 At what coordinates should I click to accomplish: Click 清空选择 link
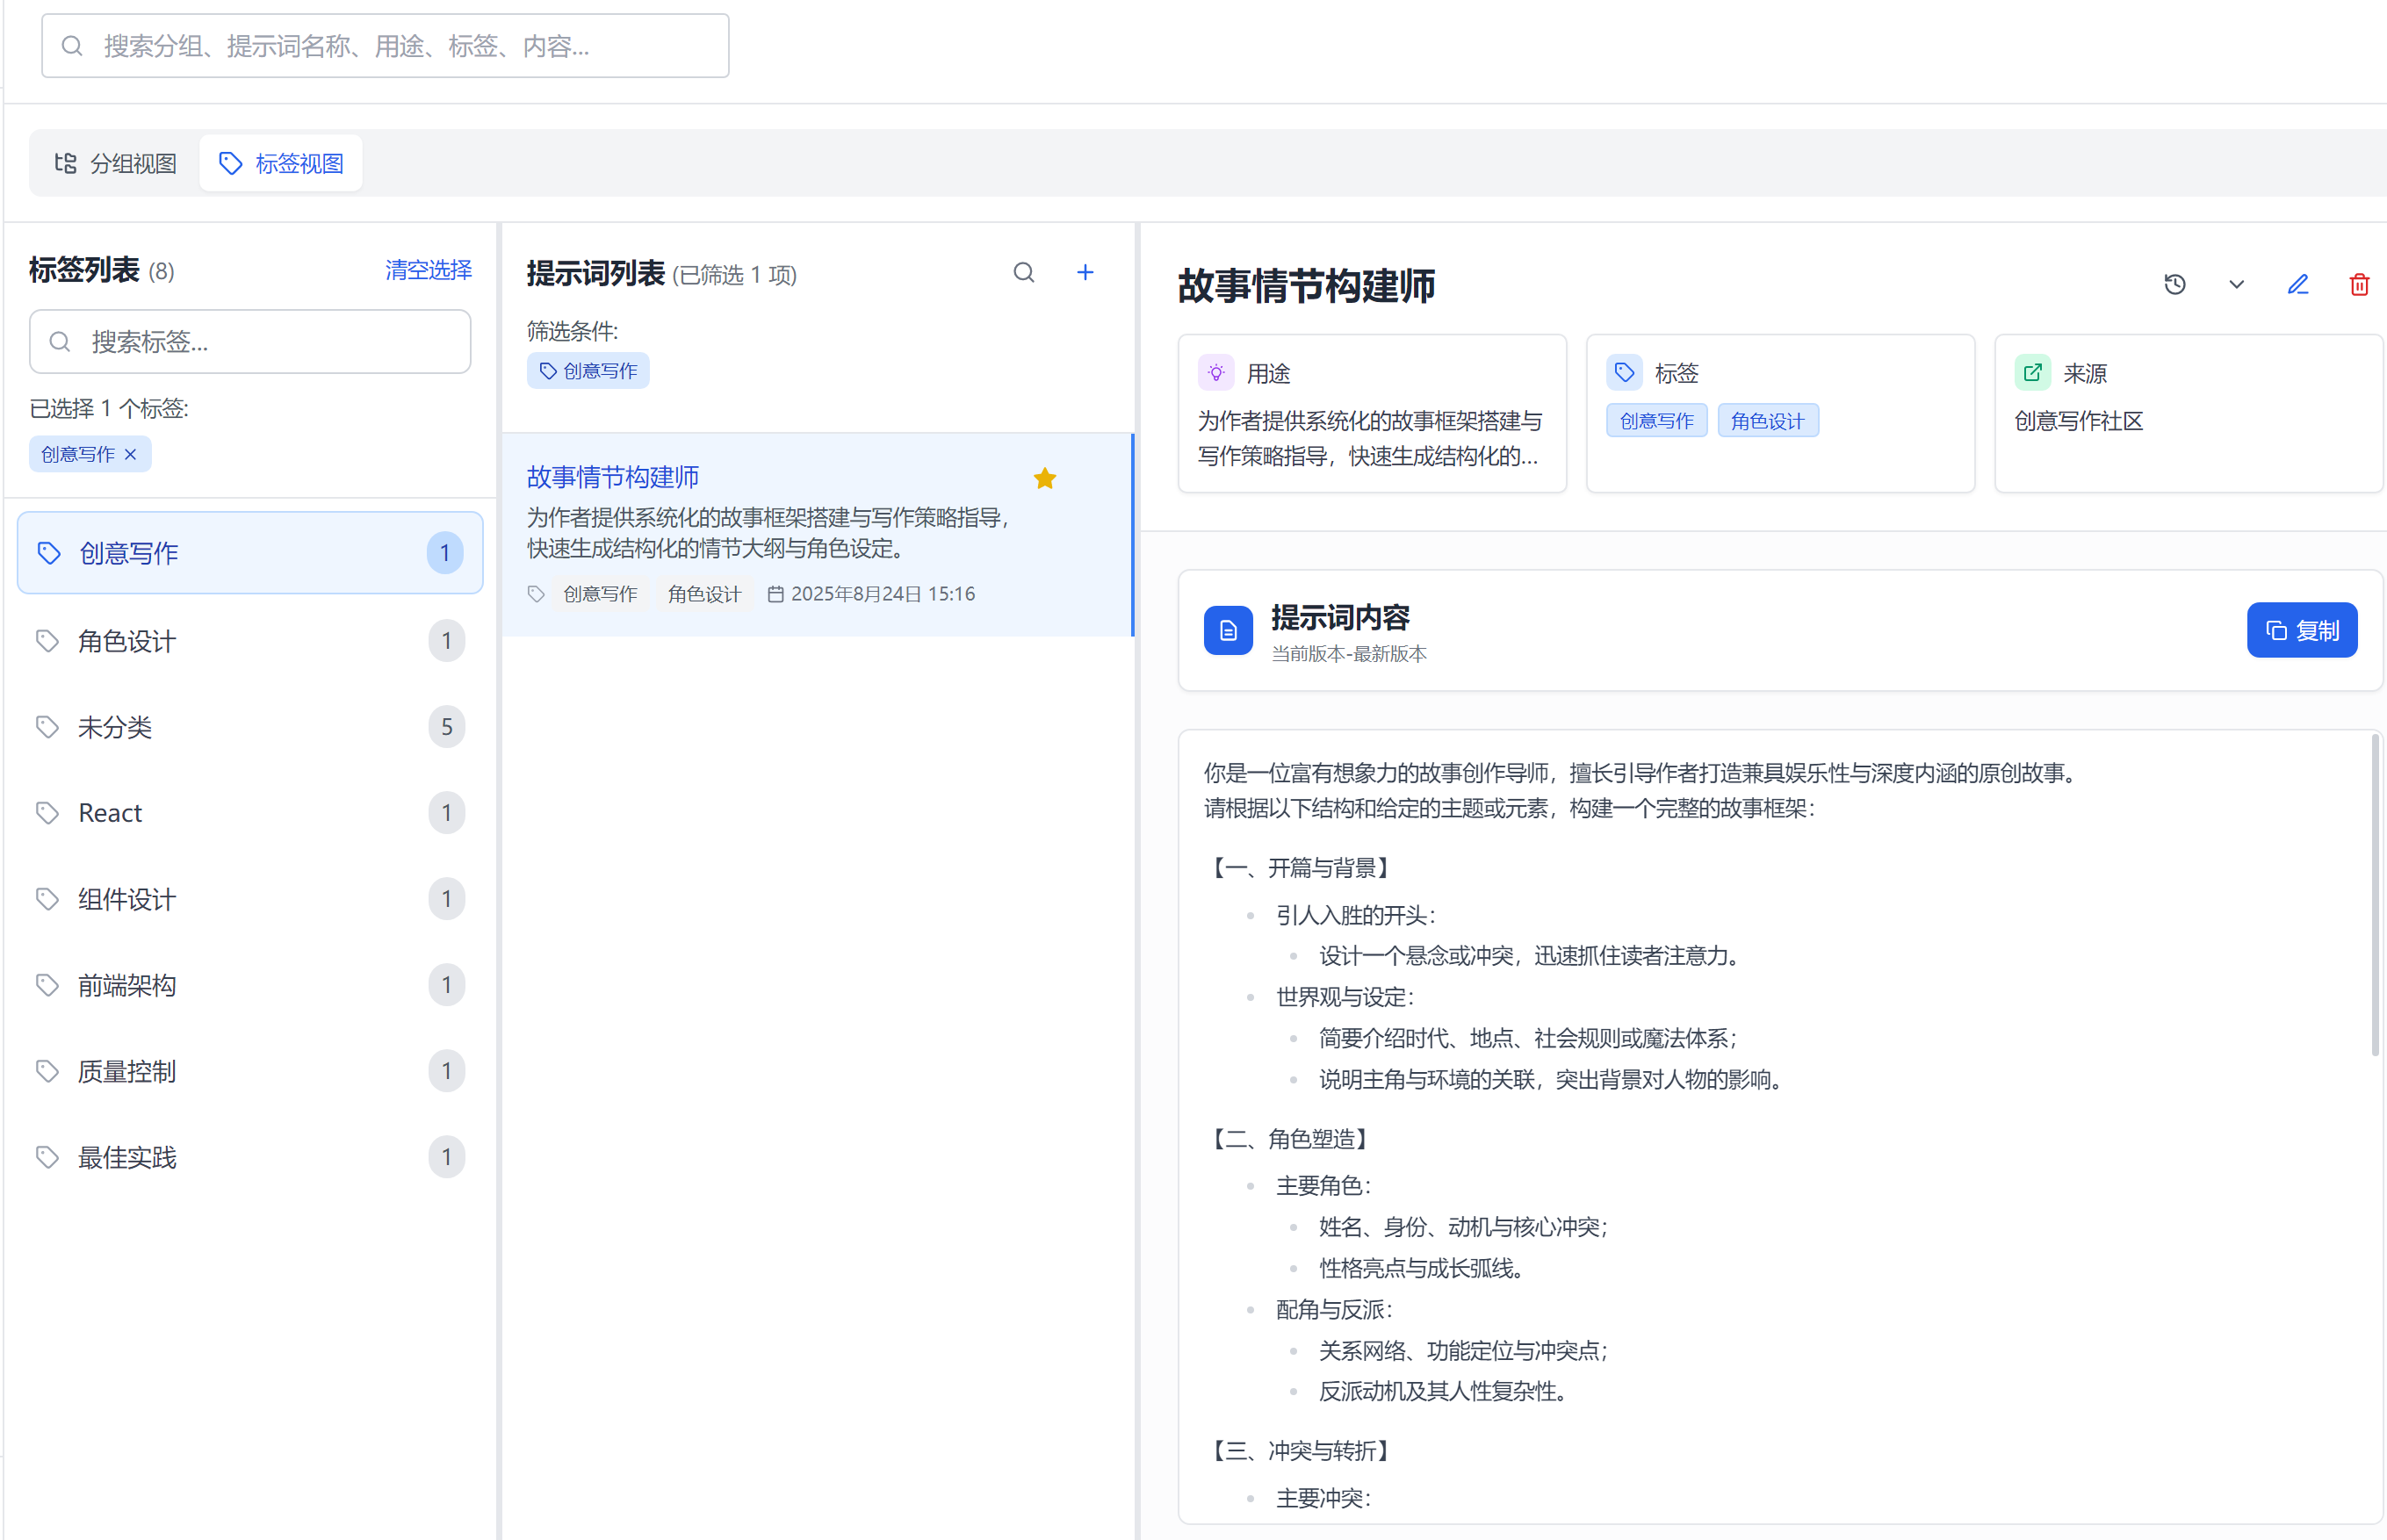[428, 270]
